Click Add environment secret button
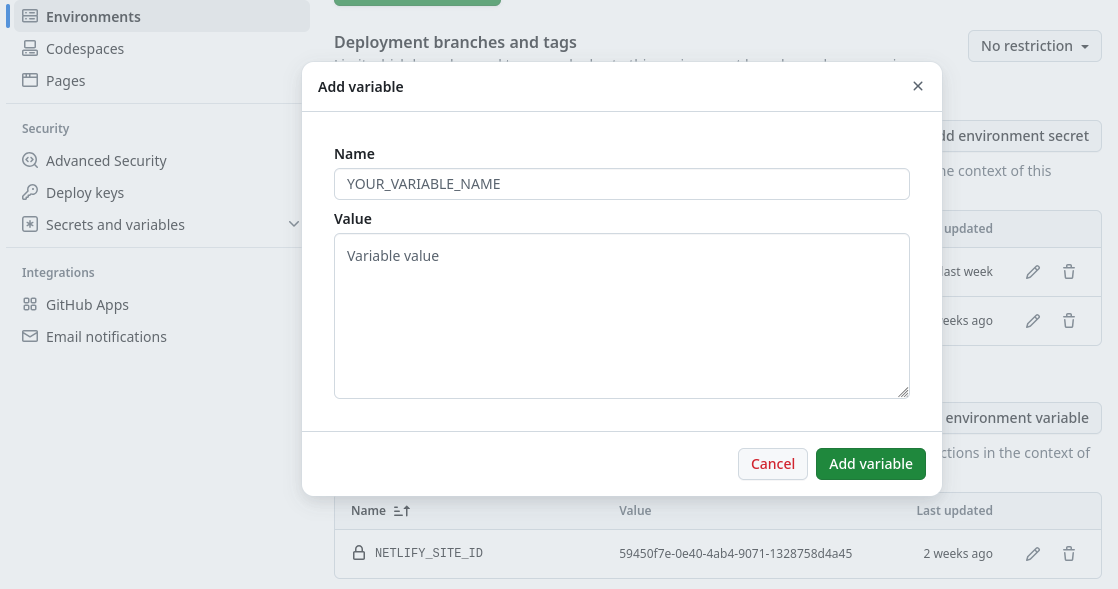Image resolution: width=1118 pixels, height=589 pixels. pos(1021,135)
